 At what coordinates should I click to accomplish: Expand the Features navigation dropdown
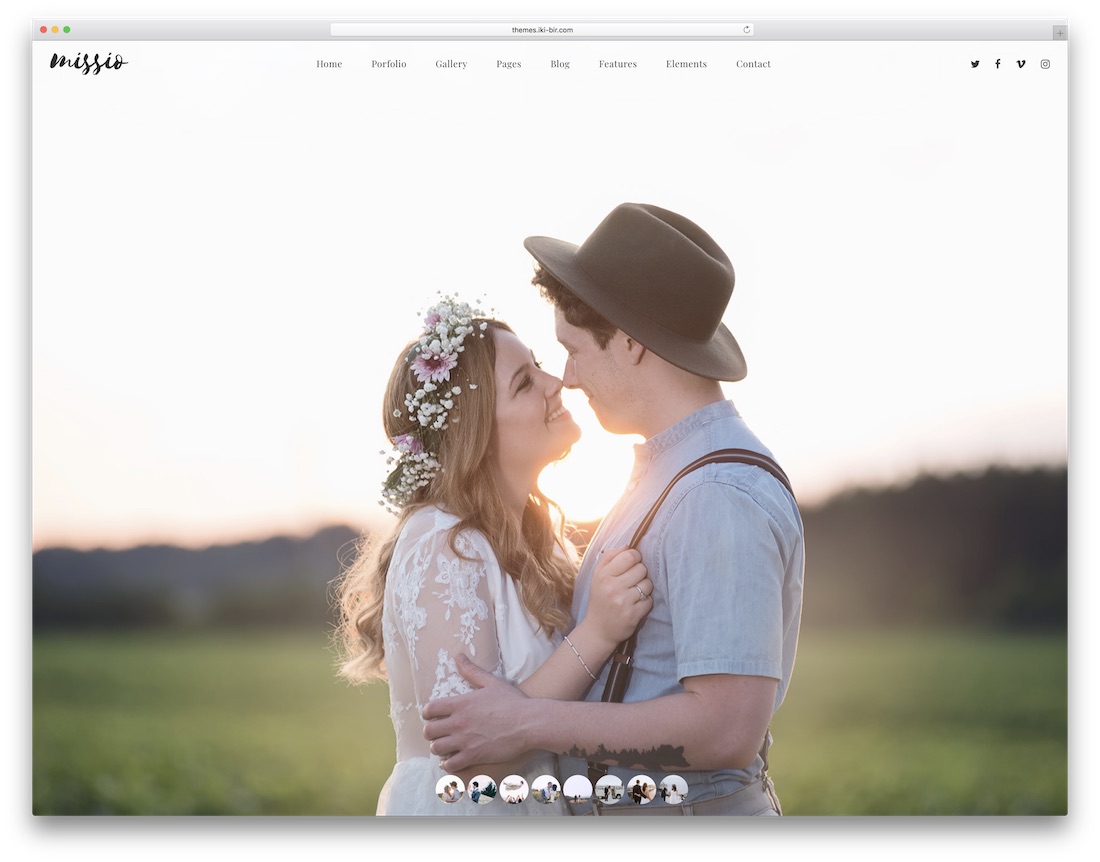[618, 63]
